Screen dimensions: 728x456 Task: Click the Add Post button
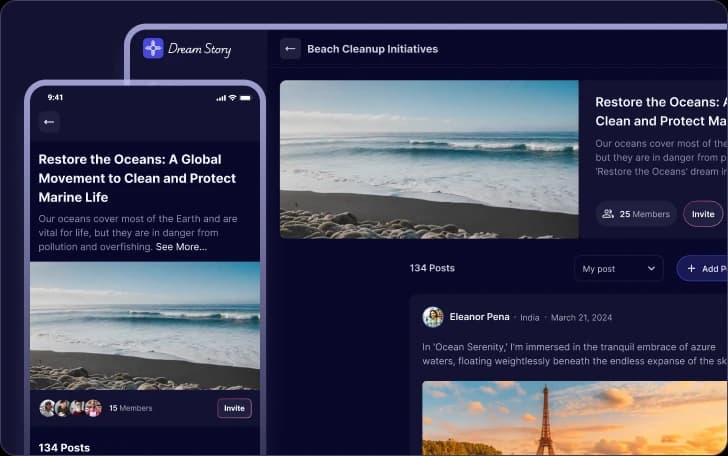(x=702, y=268)
